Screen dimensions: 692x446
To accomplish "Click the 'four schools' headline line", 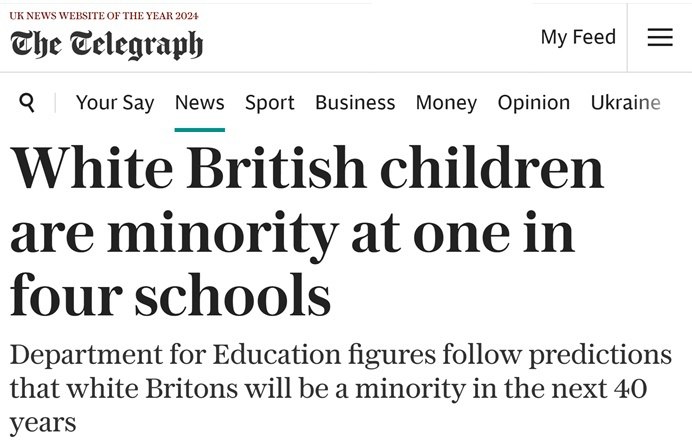I will (x=170, y=295).
